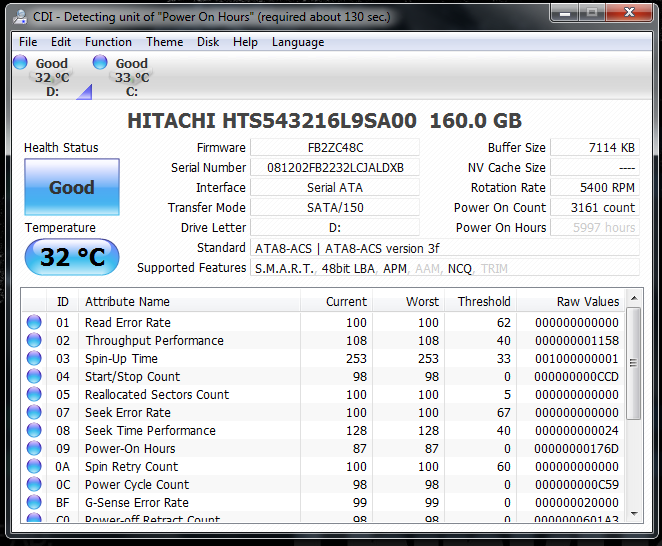
Task: Click the Power On Count field 3161 count
Action: point(595,207)
